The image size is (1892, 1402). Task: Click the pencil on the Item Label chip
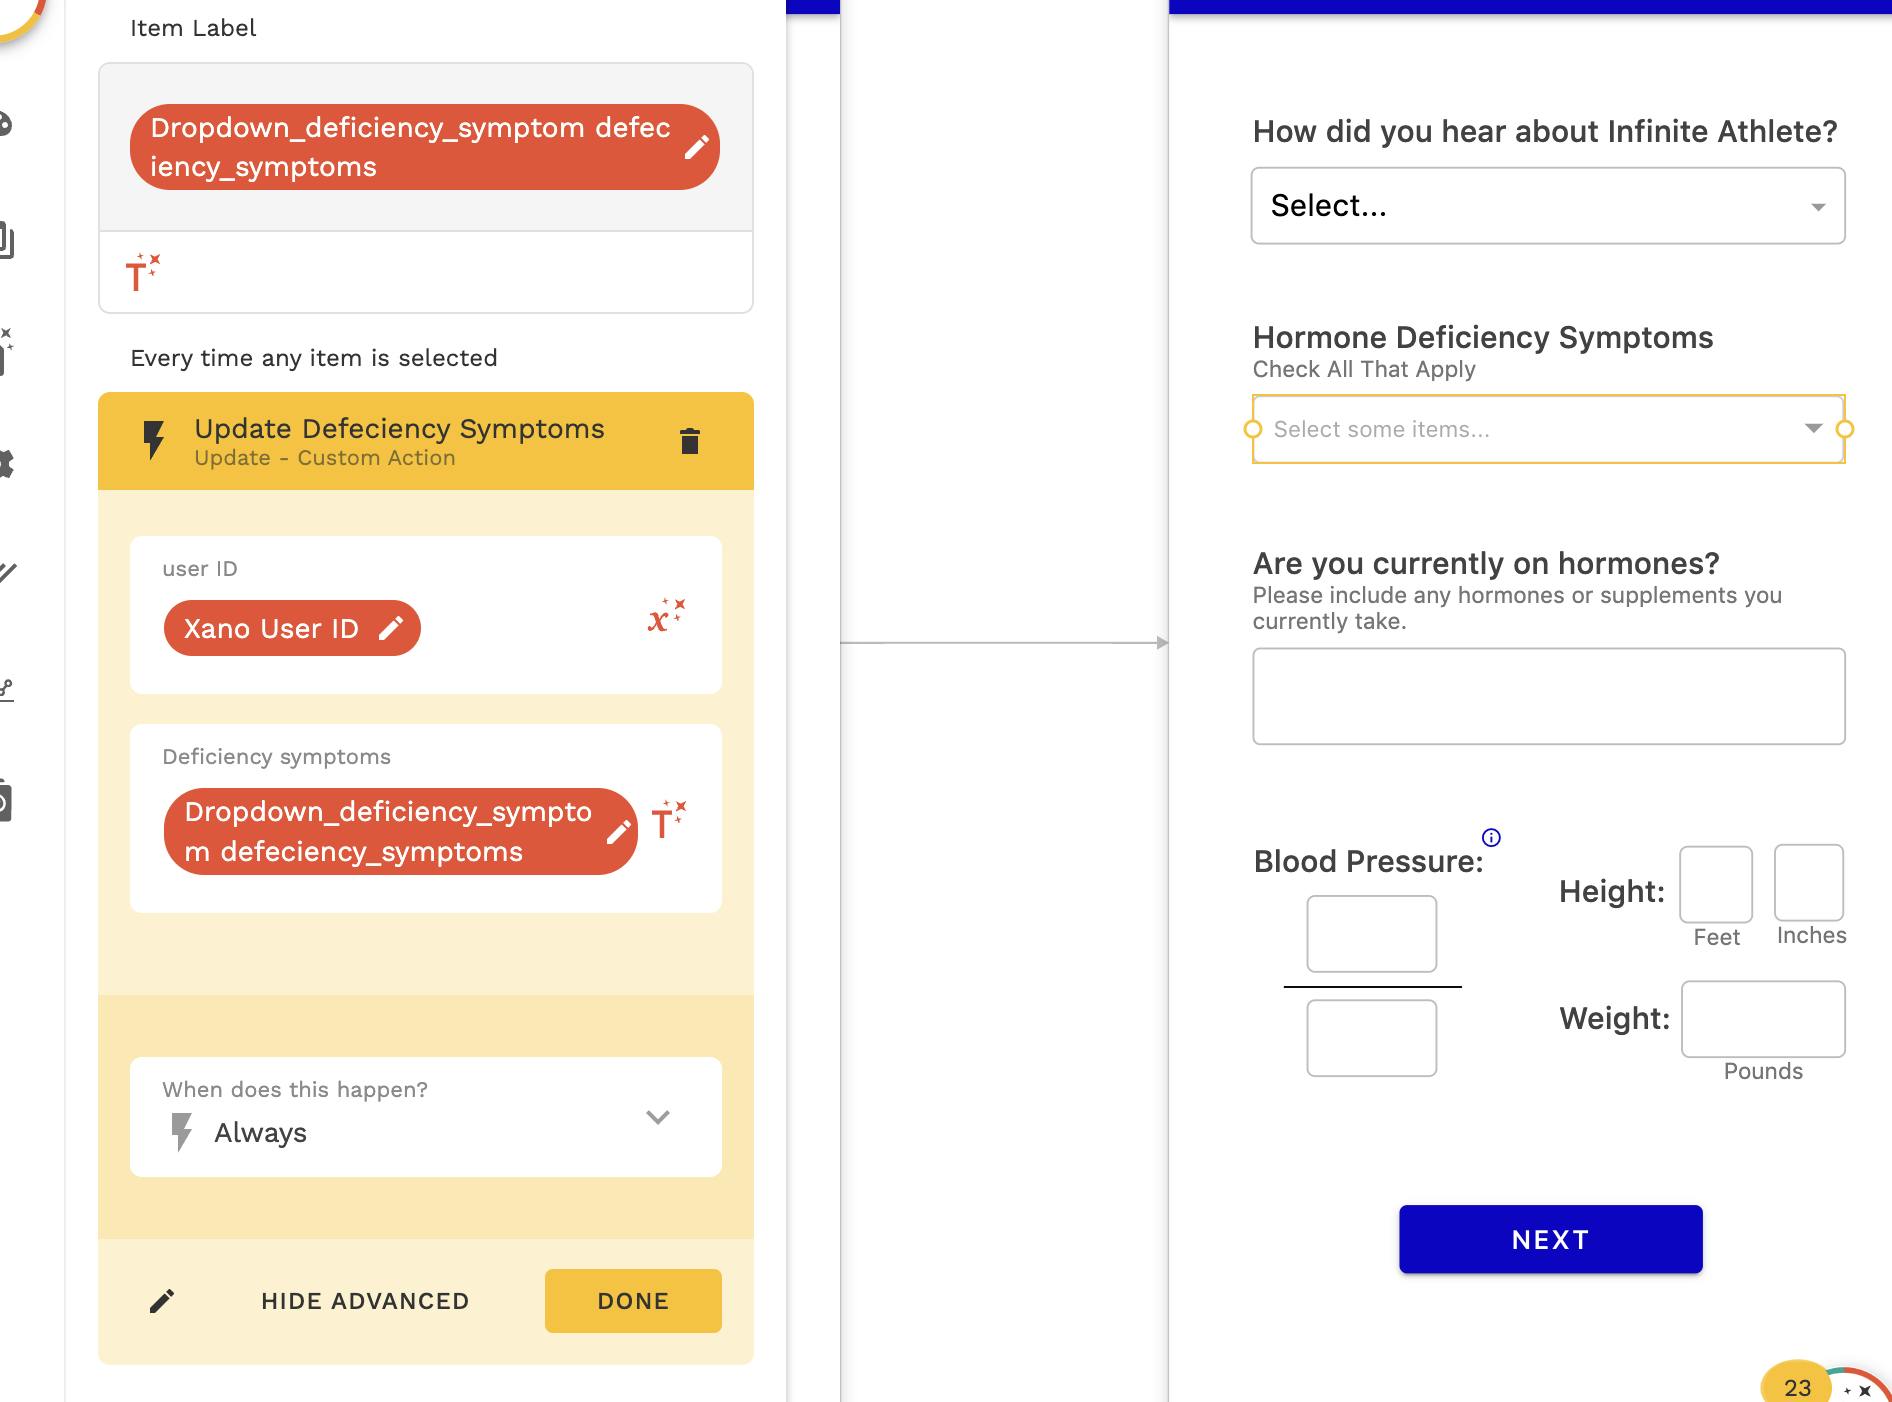pos(696,147)
